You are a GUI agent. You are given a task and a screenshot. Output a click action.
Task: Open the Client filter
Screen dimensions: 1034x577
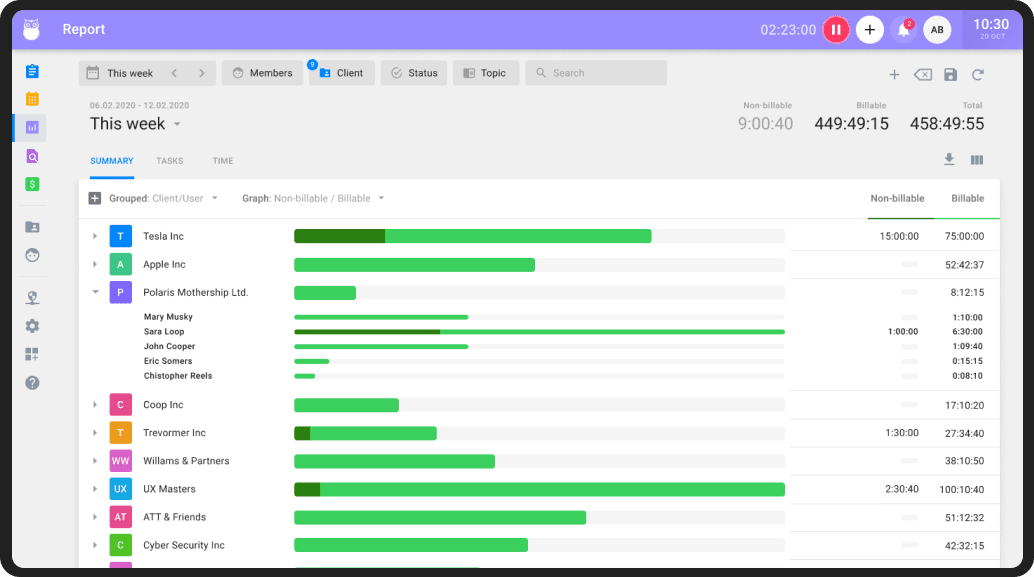click(342, 73)
